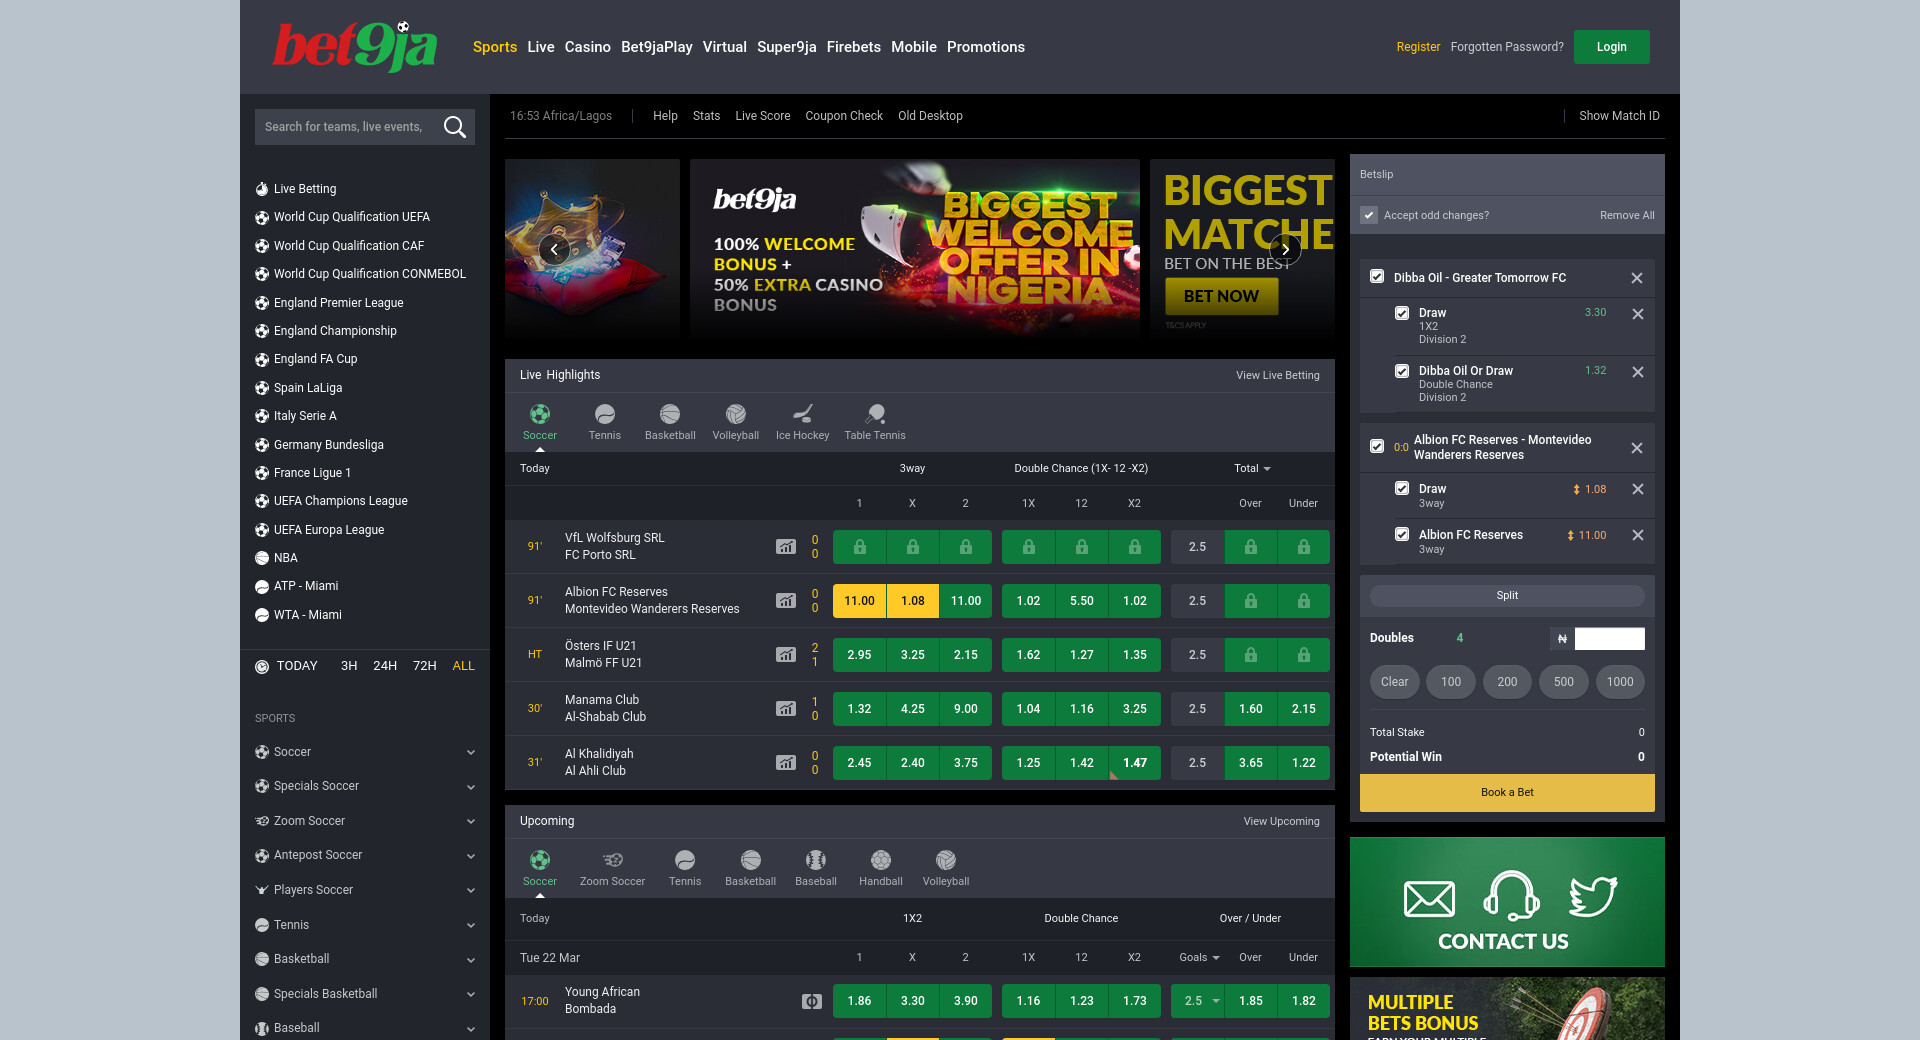Uncheck Draw 3.30 selection checkbox
1920x1040 pixels.
(1402, 313)
